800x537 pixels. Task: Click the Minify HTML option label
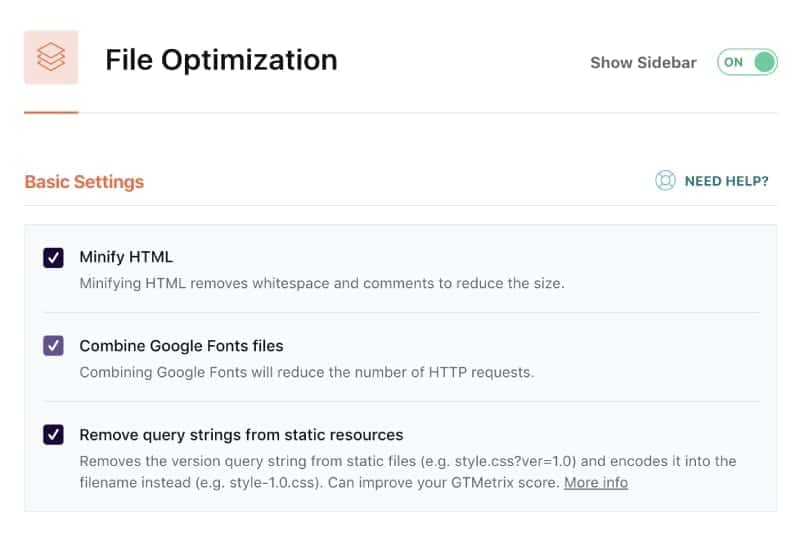(126, 258)
